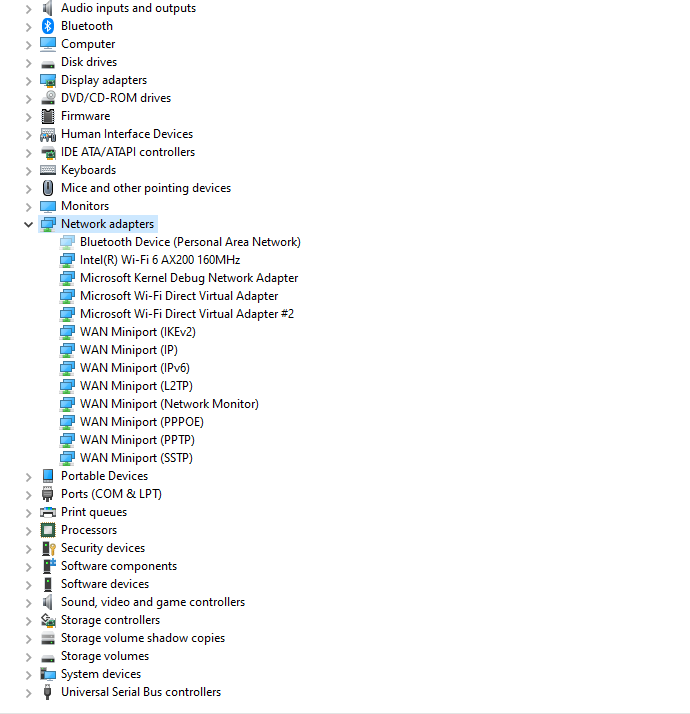Select WAN Miniport (L2TP)
Image resolution: width=690 pixels, height=714 pixels.
pos(136,386)
